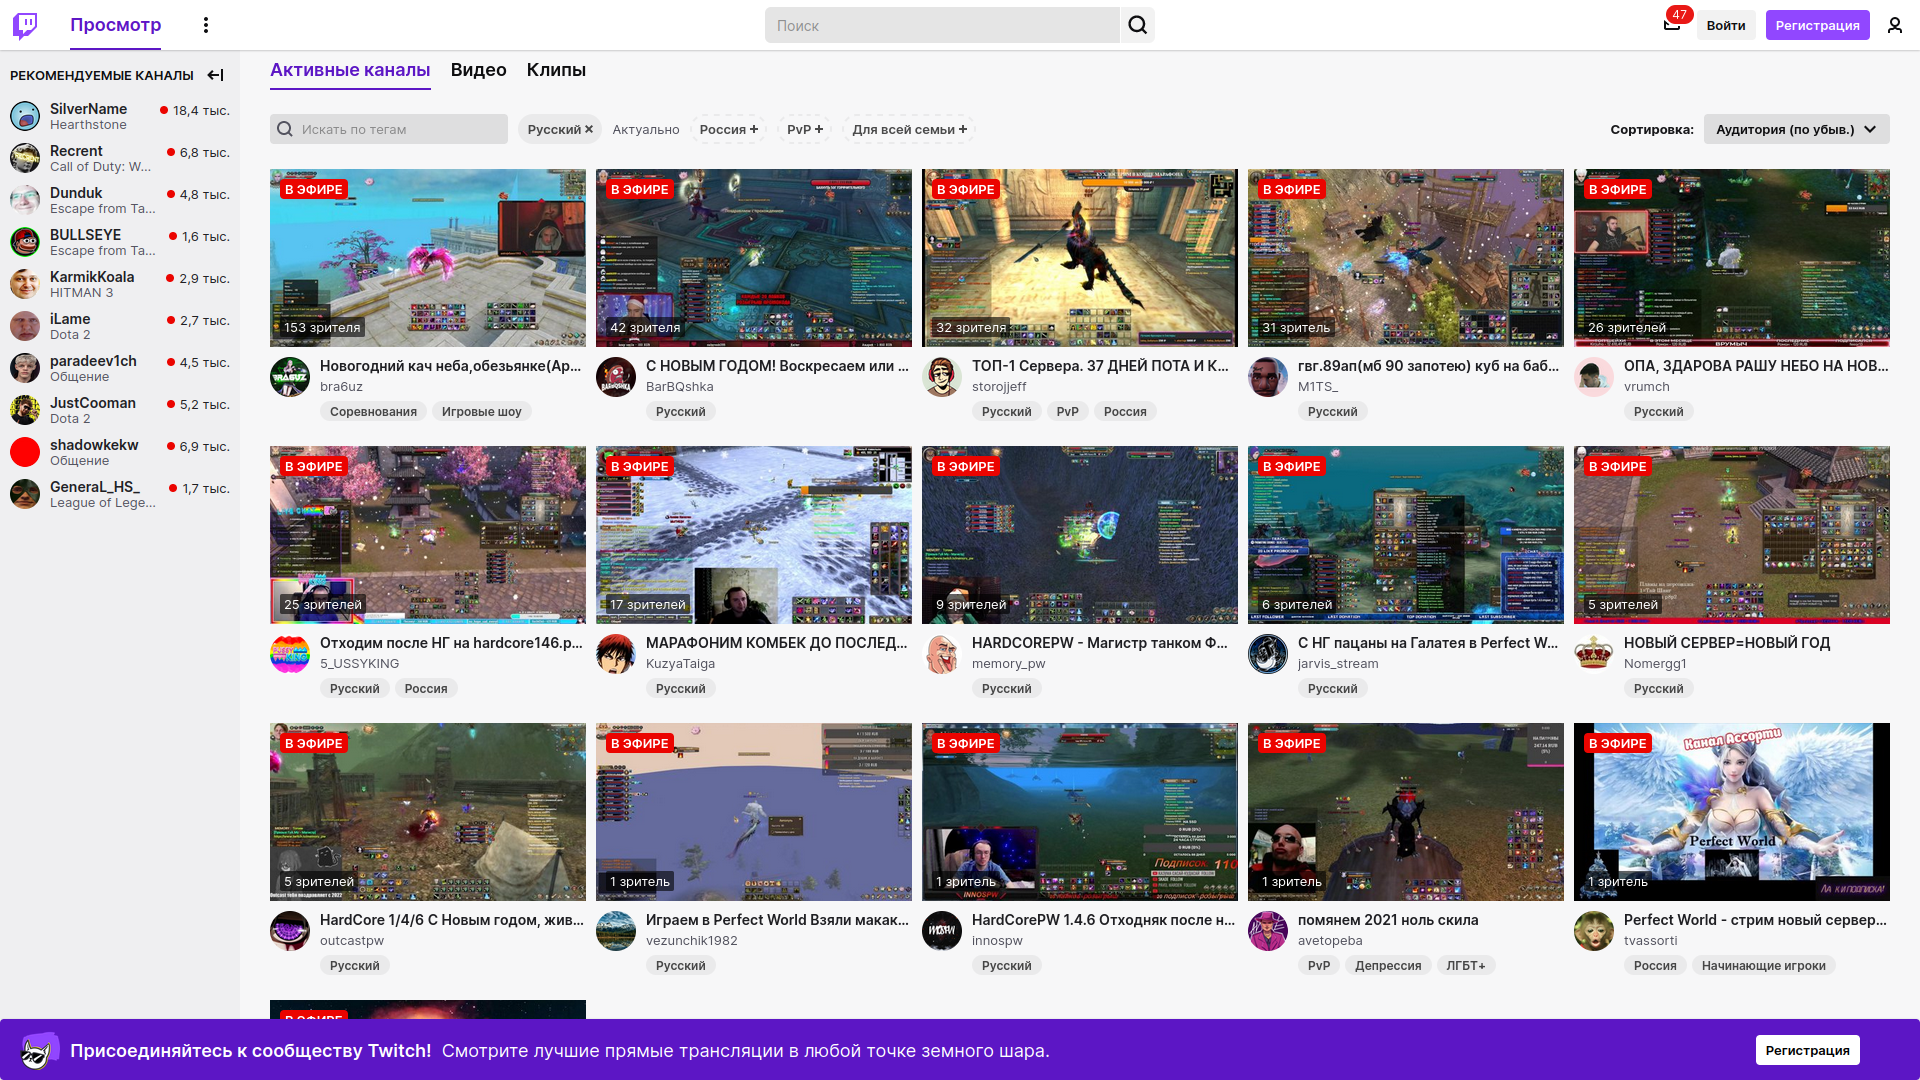Focus the Искать по тегам field
This screenshot has width=1920, height=1080.
pos(389,129)
